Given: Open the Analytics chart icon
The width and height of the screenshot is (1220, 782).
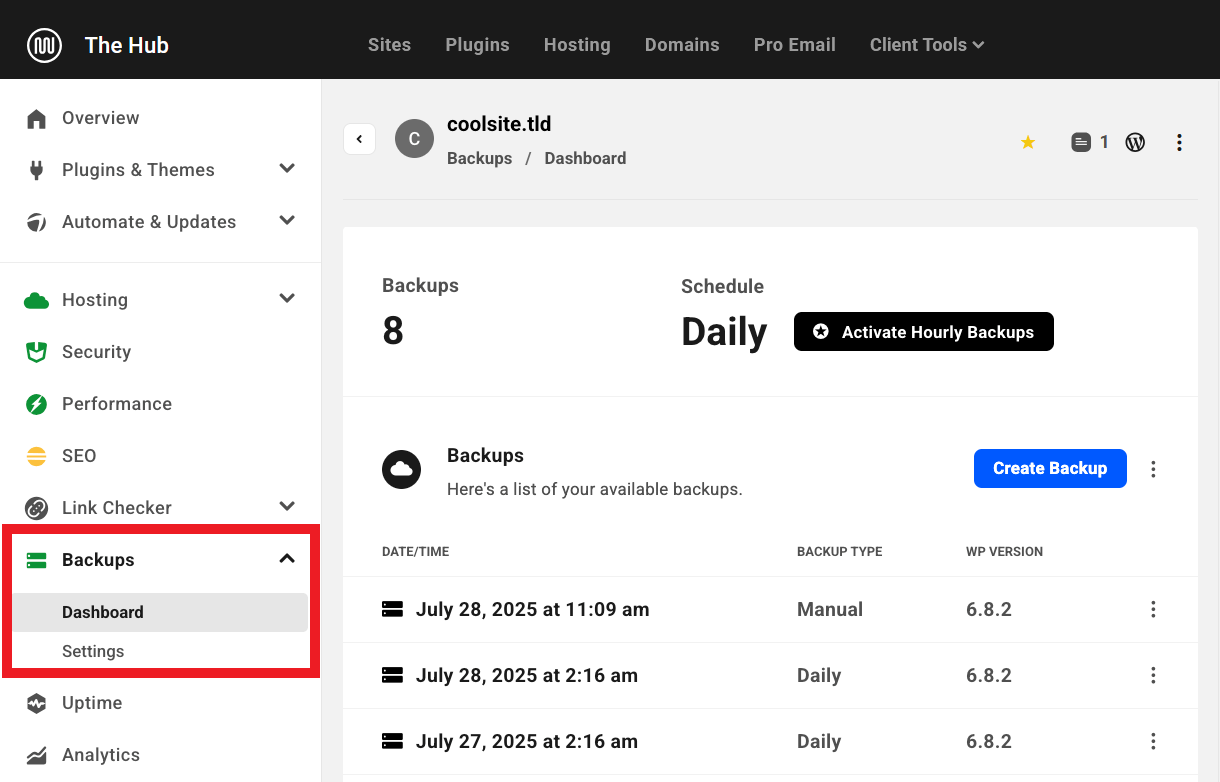Looking at the screenshot, I should (x=36, y=755).
